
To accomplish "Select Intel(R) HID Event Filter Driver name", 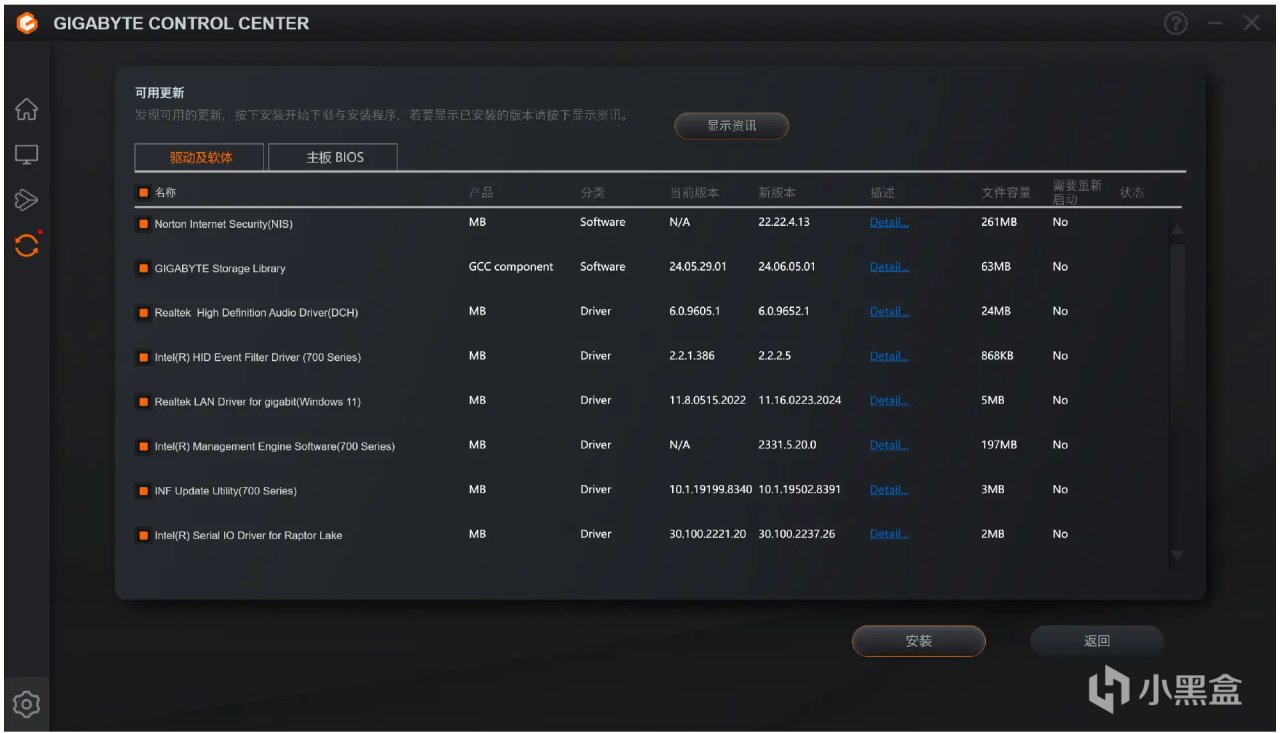I will click(258, 357).
